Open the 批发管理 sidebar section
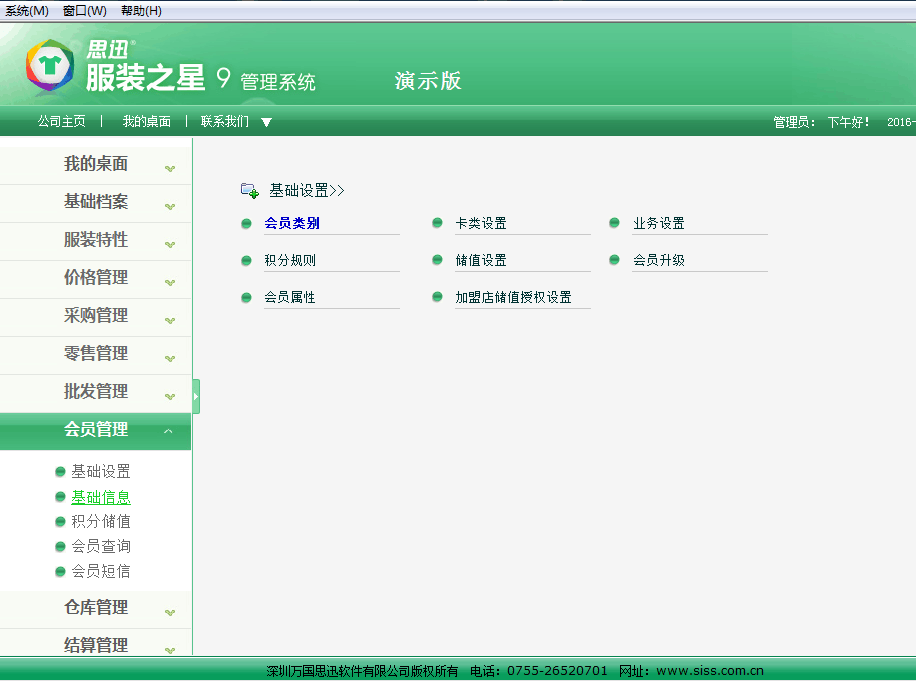This screenshot has width=916, height=681. [x=96, y=392]
